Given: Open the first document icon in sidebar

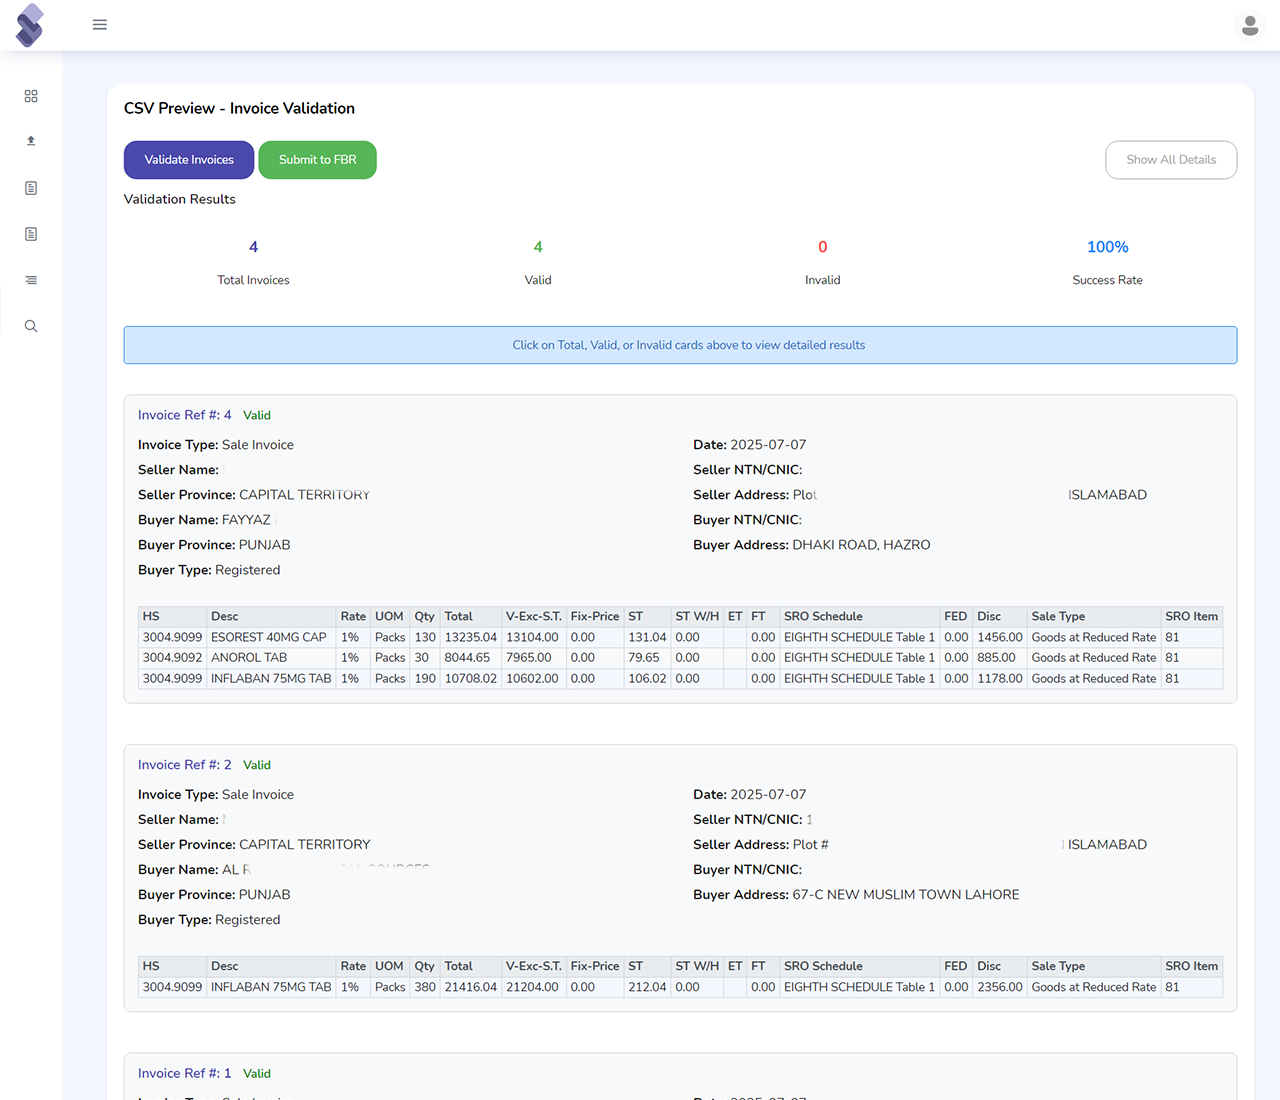Looking at the screenshot, I should tap(31, 187).
